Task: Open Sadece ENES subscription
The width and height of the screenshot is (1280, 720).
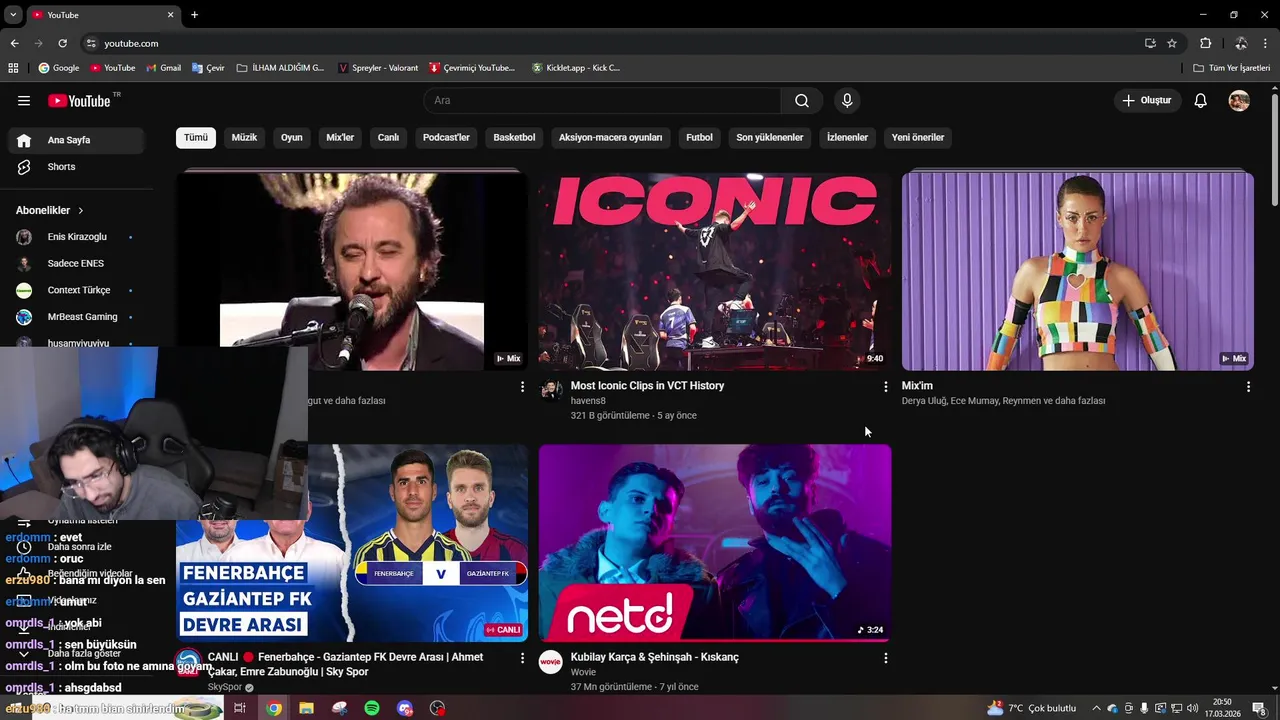Action: point(76,264)
